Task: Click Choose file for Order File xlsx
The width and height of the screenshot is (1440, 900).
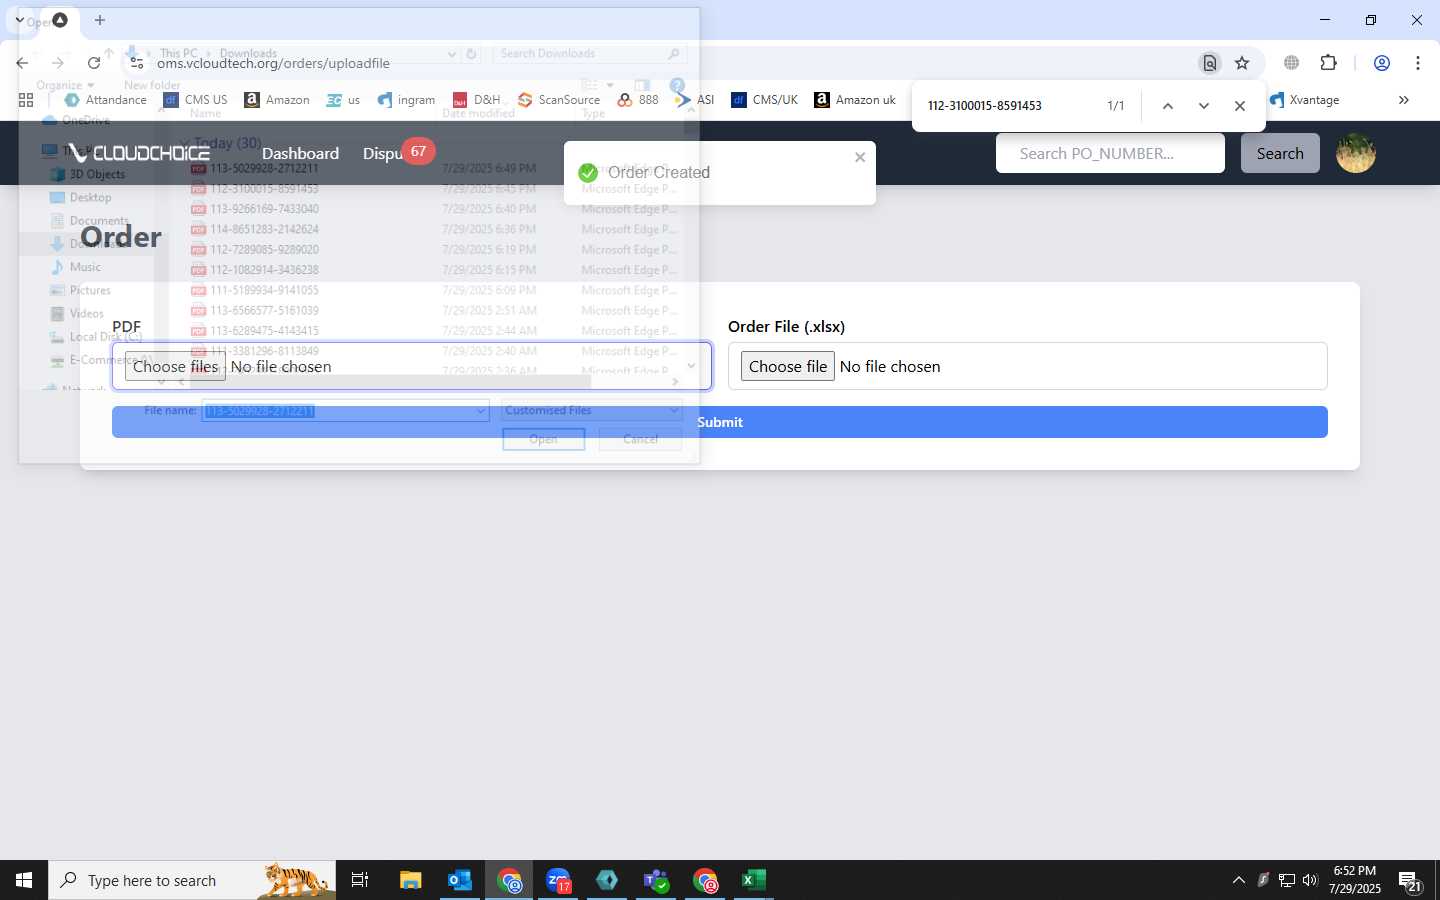Action: [x=788, y=366]
